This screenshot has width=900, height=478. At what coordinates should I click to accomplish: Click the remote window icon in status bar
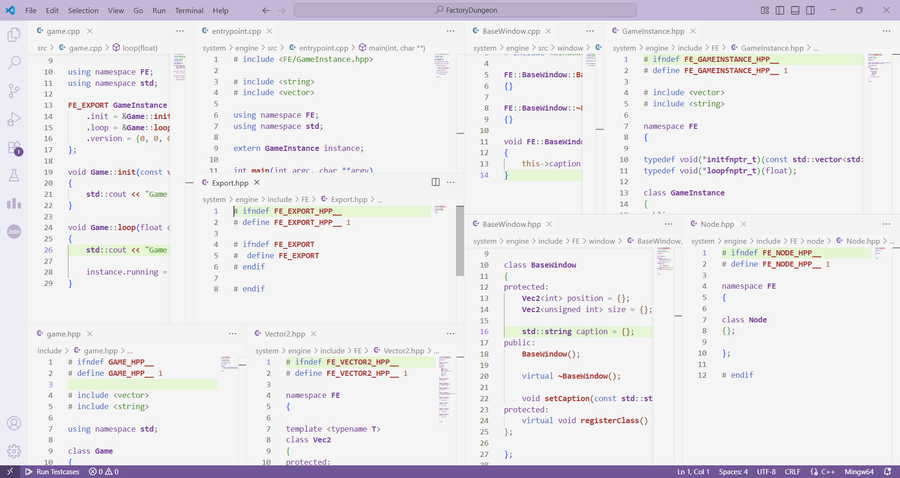10,472
